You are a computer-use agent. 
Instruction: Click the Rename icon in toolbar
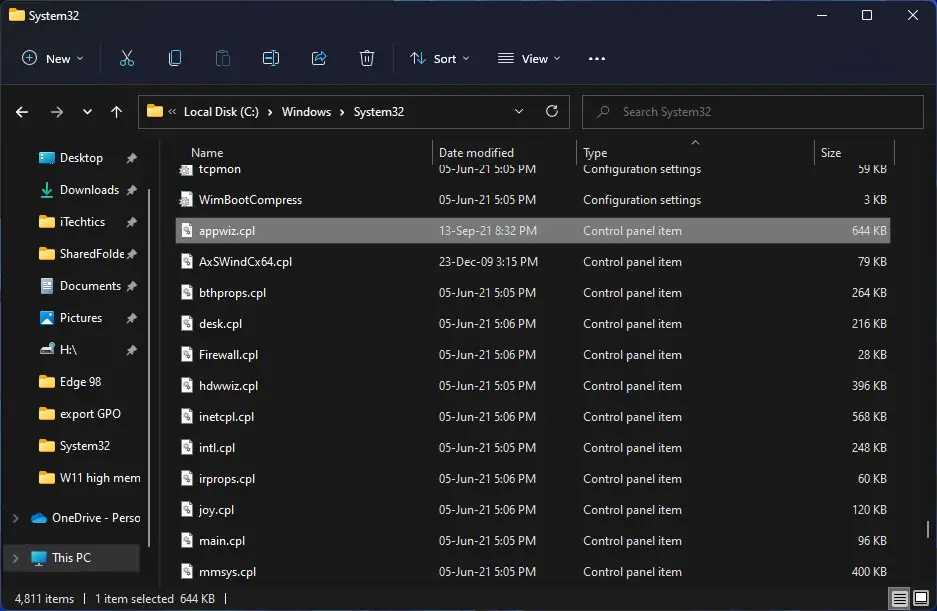(x=271, y=59)
